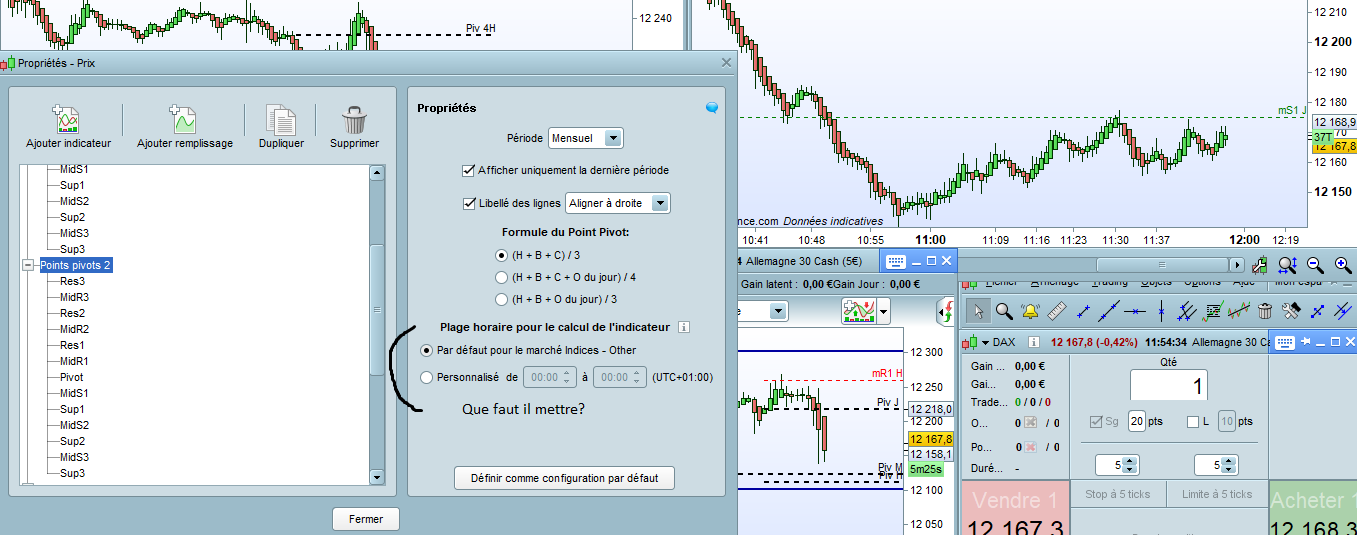Open the Aligner à droite dropdown
Screen dimensions: 1357x535
618,203
